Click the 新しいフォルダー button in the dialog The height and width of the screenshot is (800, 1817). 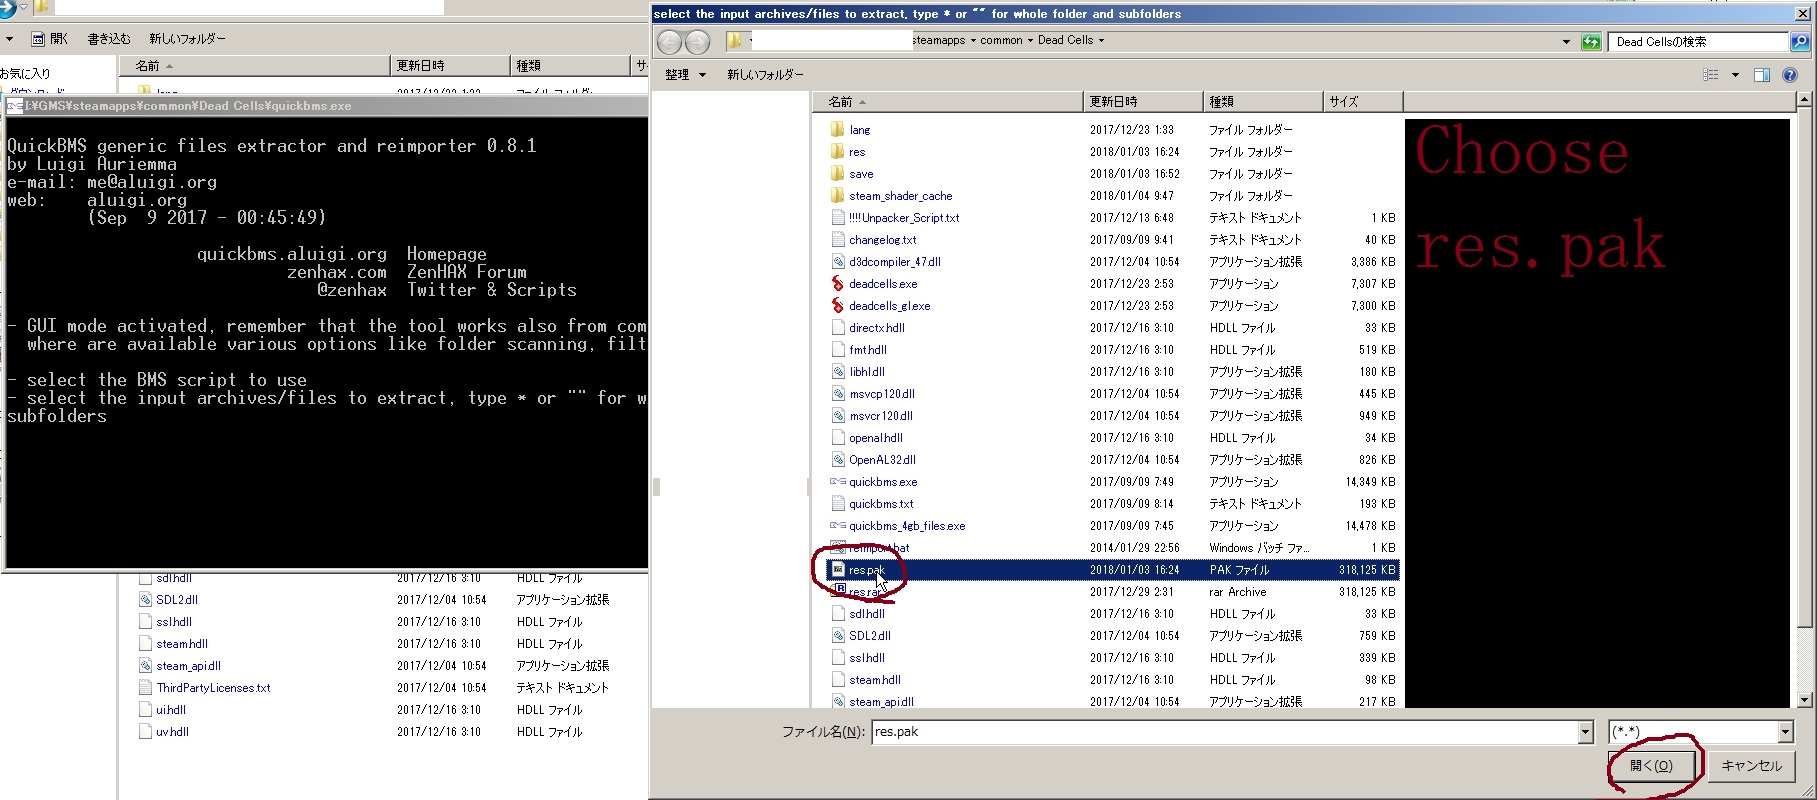tap(765, 75)
